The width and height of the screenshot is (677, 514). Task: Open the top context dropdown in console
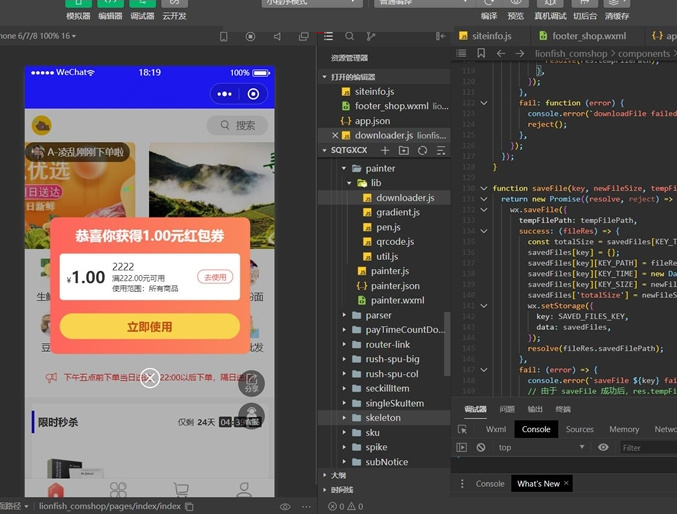coord(540,447)
